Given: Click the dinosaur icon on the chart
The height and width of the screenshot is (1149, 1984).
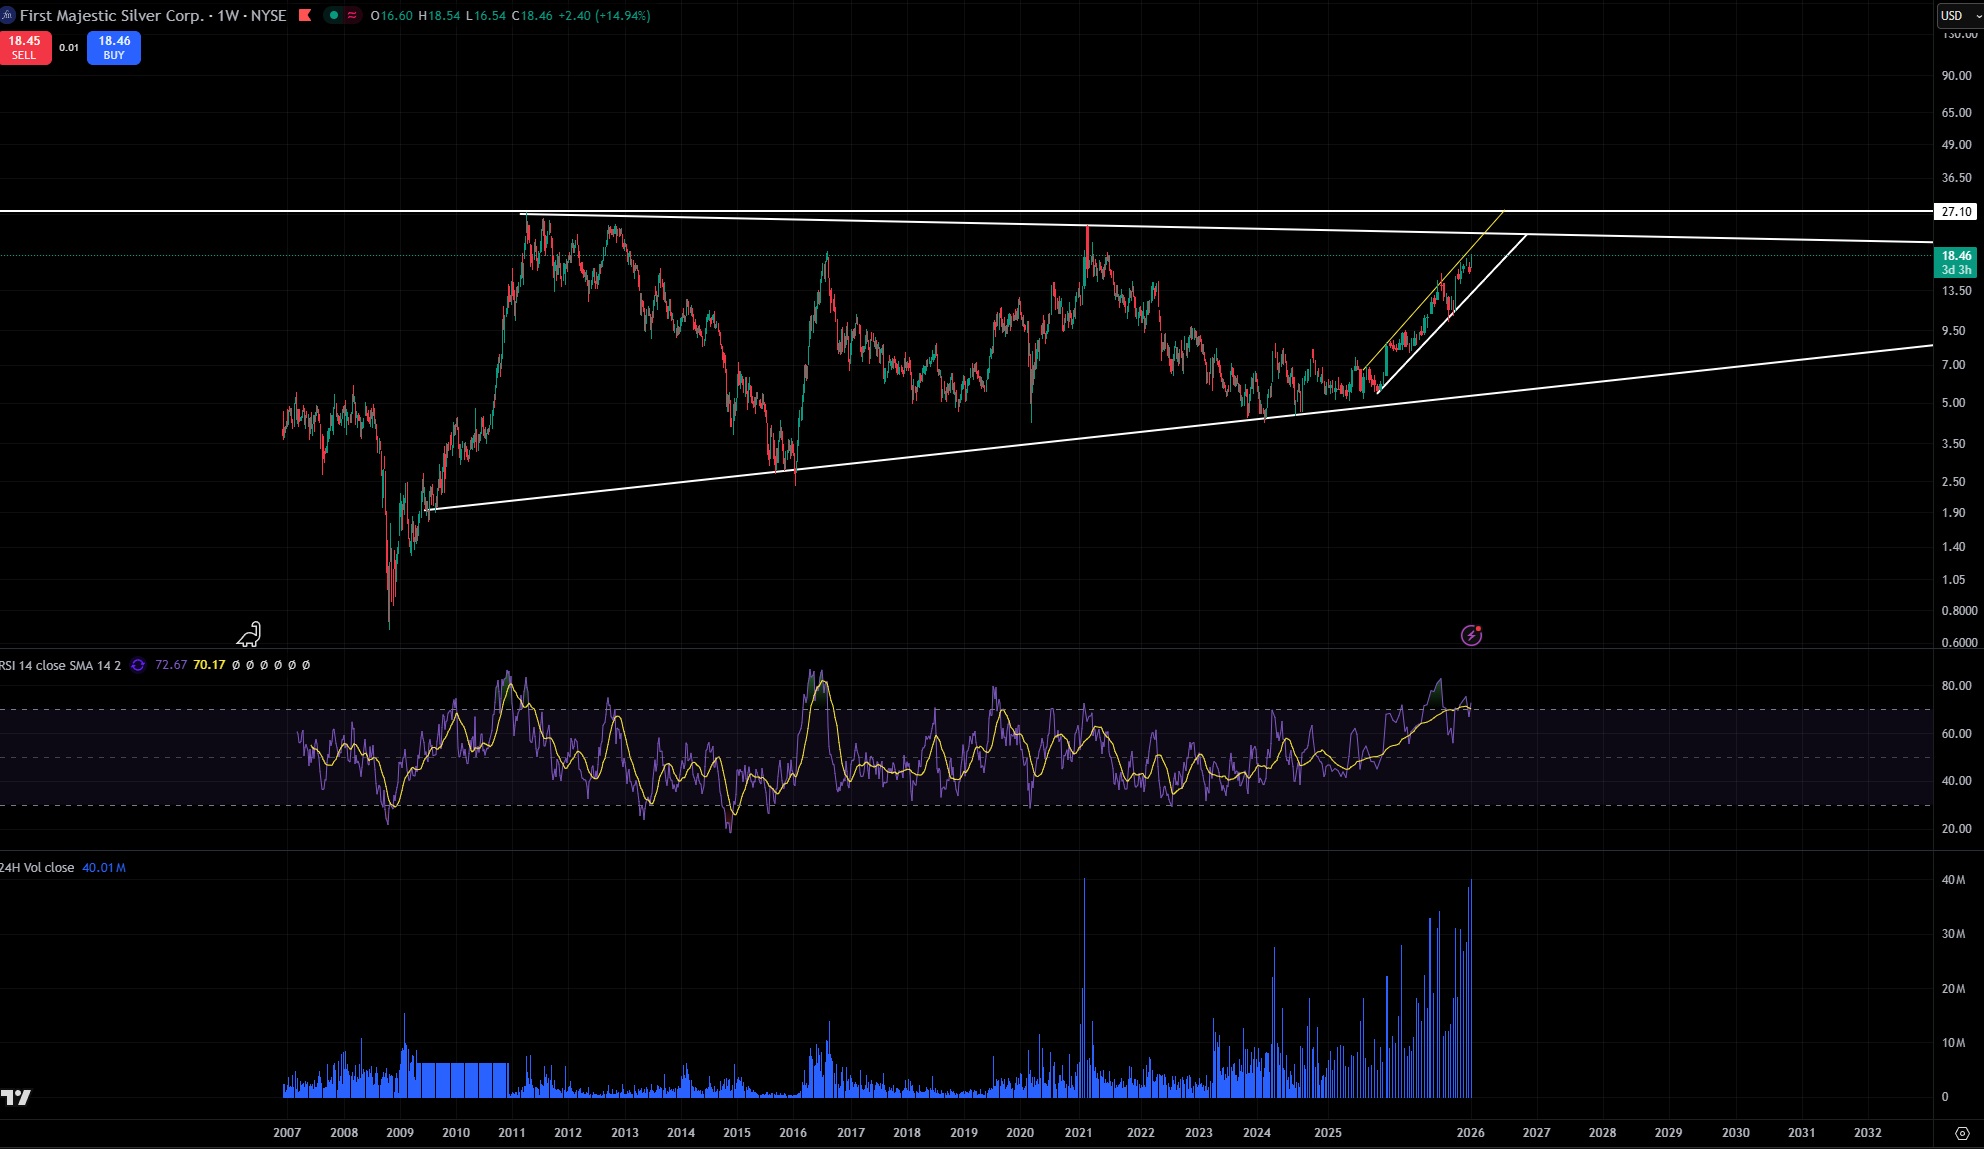Looking at the screenshot, I should (x=249, y=634).
